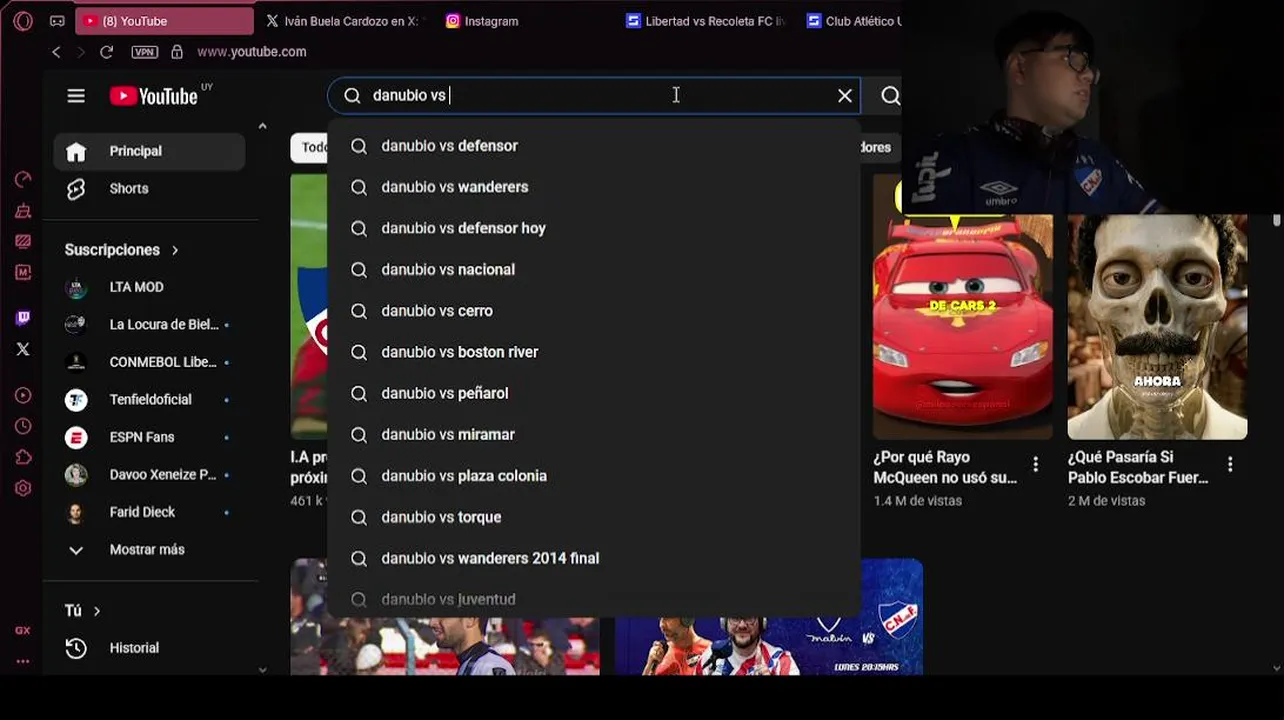Click the Shorts icon in sidebar
Image resolution: width=1284 pixels, height=720 pixels.
click(x=76, y=189)
